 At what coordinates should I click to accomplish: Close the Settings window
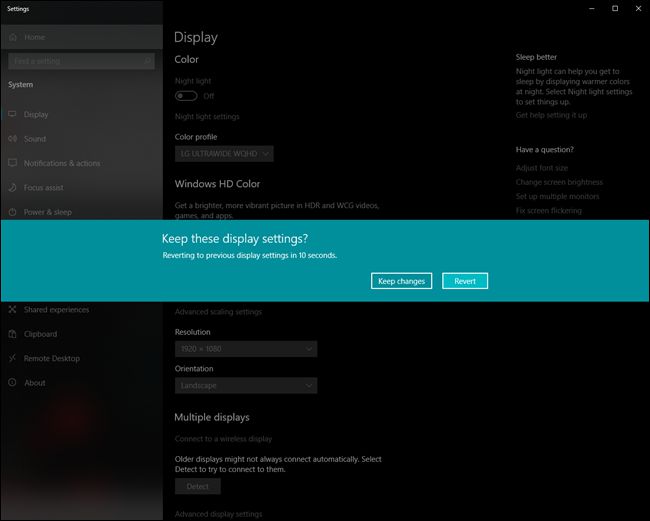coord(638,8)
